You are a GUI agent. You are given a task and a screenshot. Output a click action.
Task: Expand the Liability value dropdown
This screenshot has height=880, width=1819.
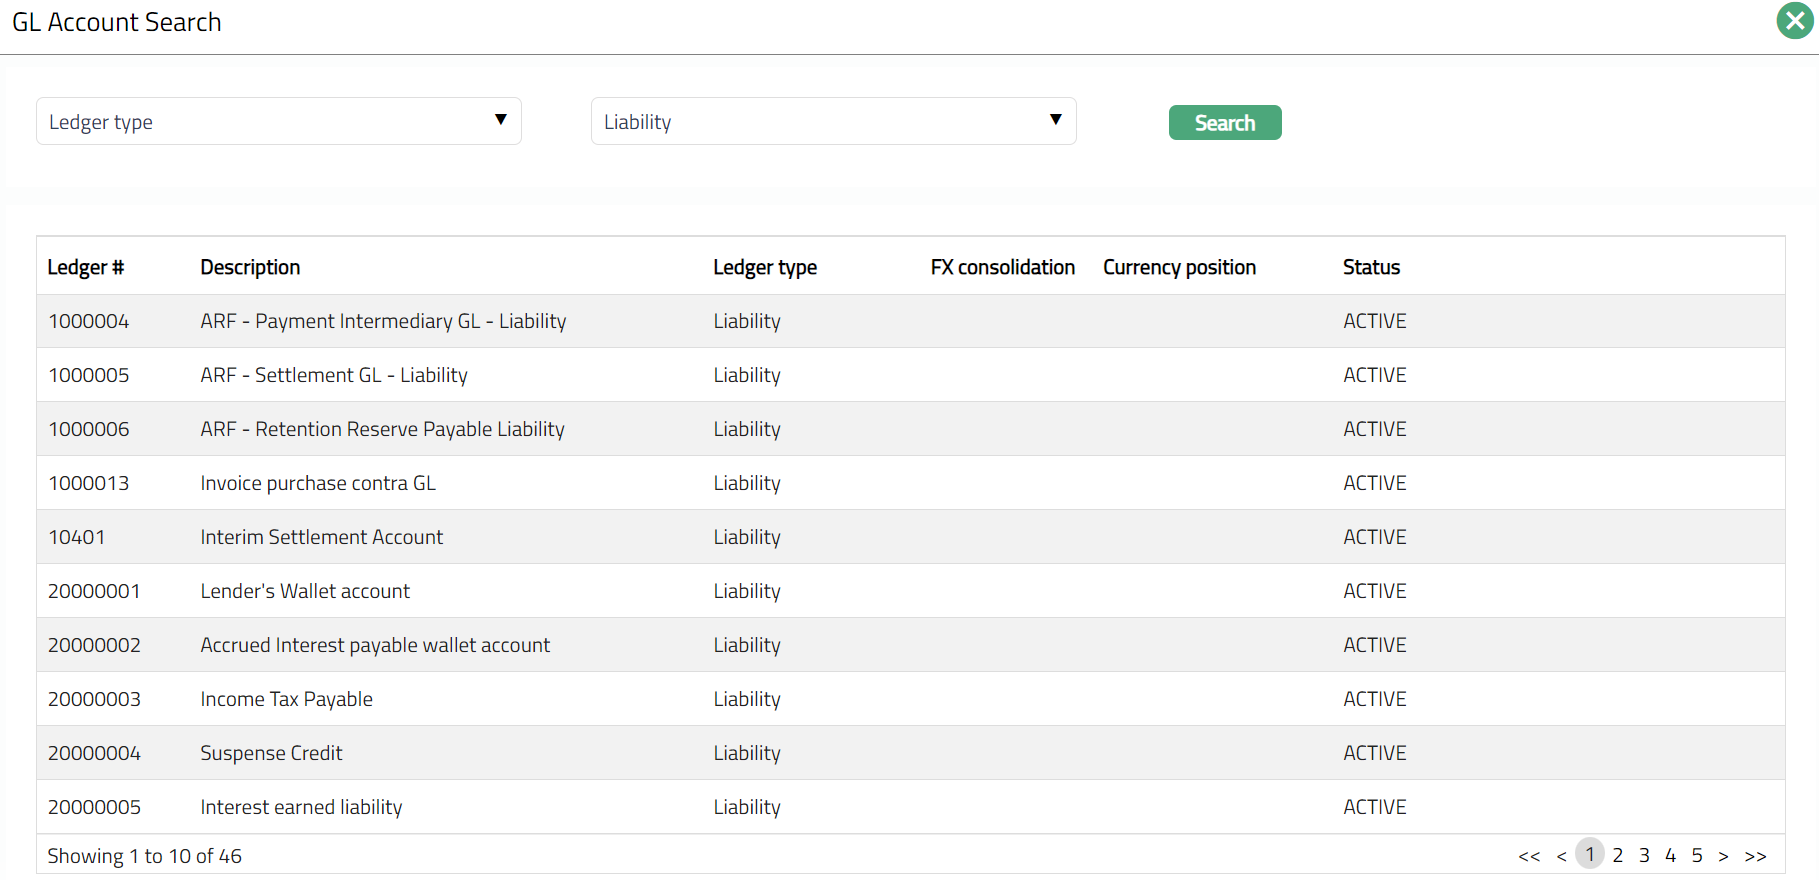tap(833, 121)
